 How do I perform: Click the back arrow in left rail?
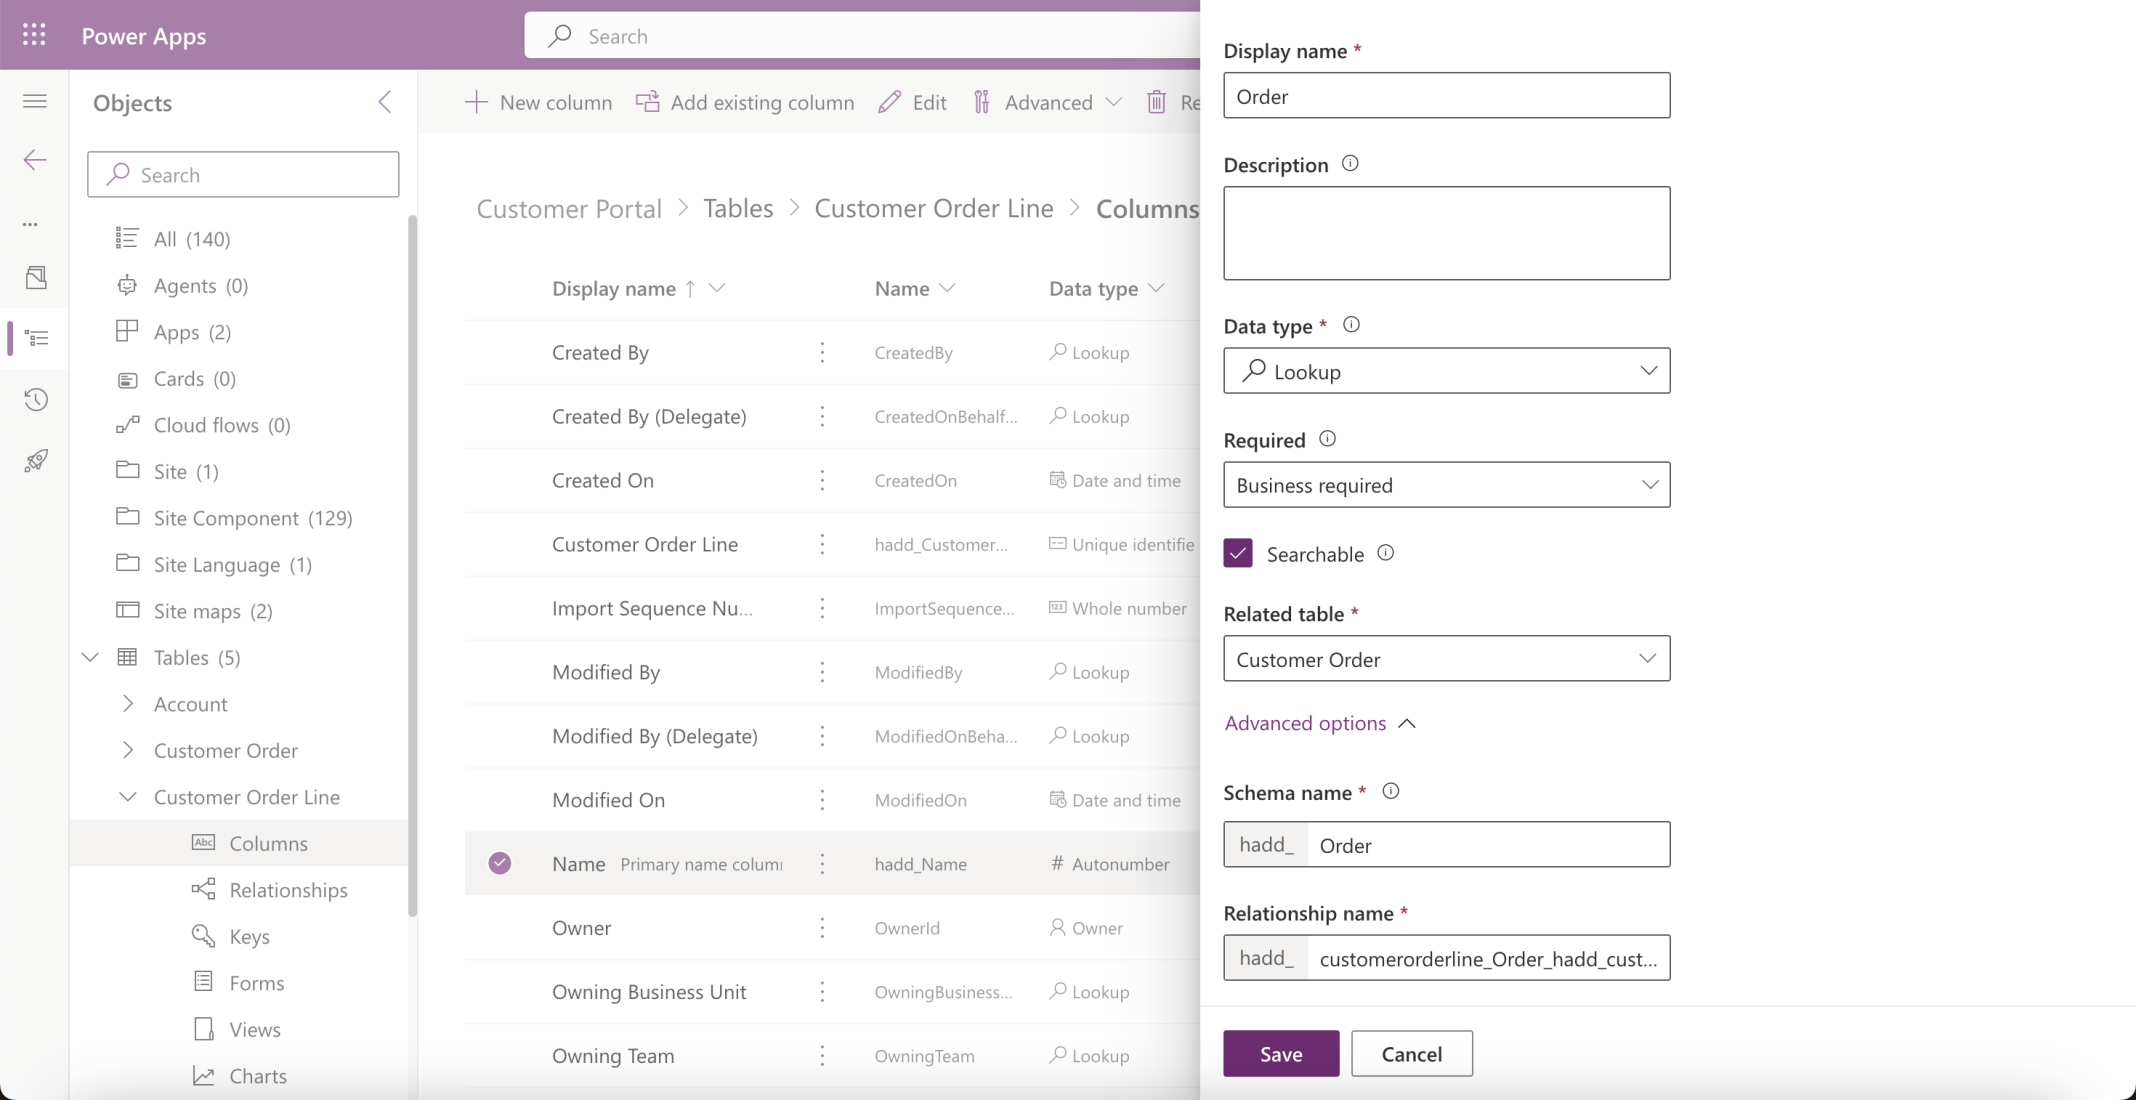click(x=35, y=160)
